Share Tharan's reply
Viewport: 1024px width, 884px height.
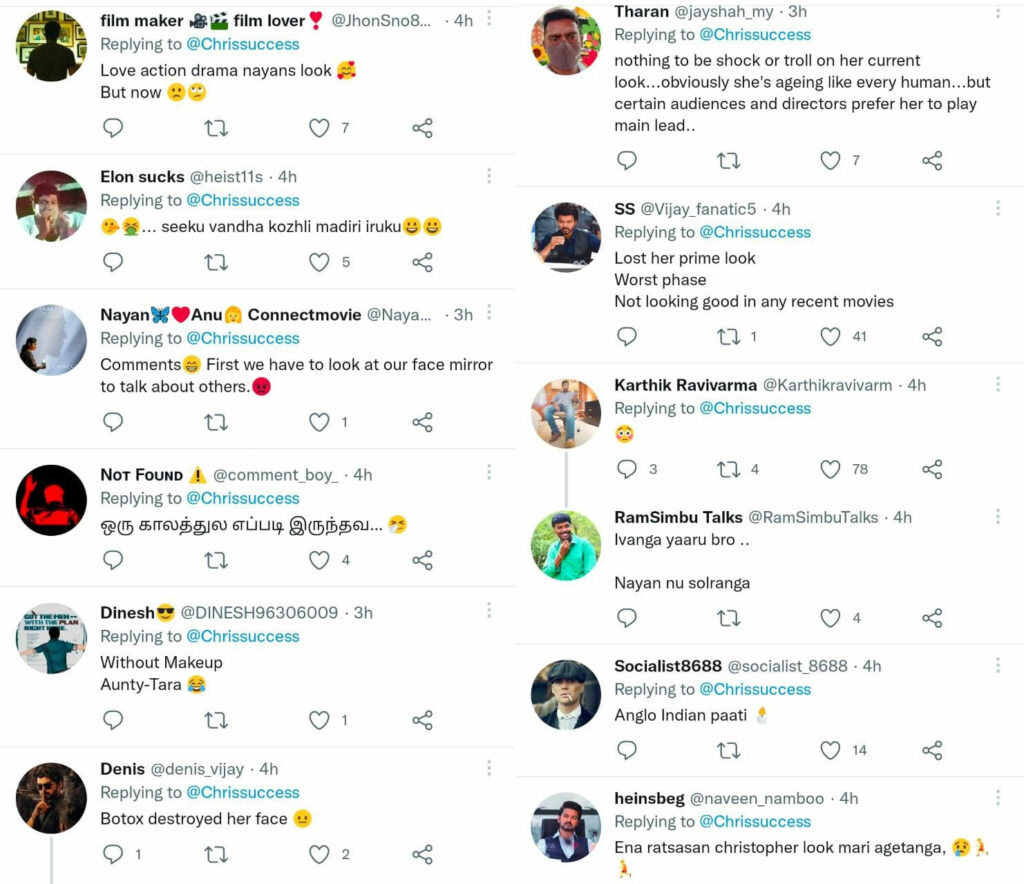932,161
